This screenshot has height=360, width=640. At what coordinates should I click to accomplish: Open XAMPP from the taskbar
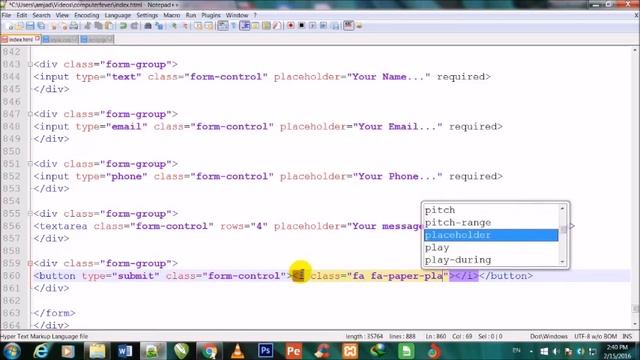[x=350, y=351]
